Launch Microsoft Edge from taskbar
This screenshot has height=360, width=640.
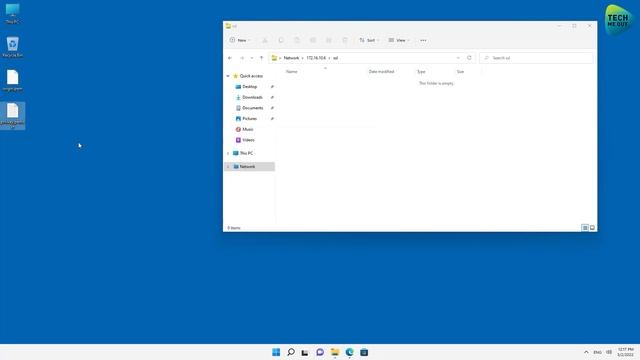[349, 352]
